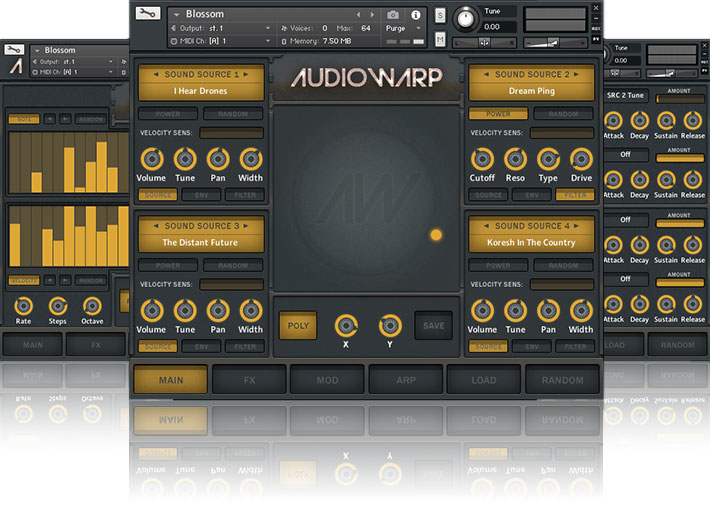Click the Sound Source 2 Cutoff knob
Image resolution: width=710 pixels, height=505 pixels.
[x=482, y=159]
